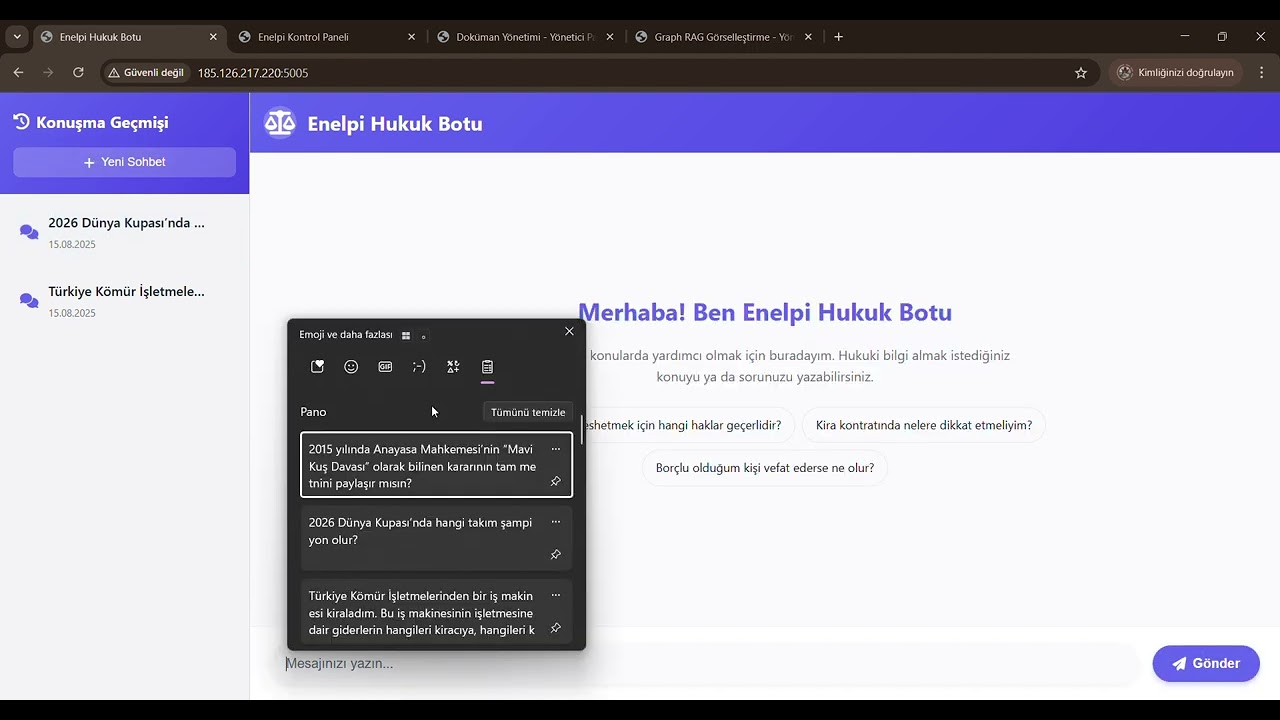Viewport: 1280px width, 720px height.
Task: Open the GIF tab in emoji panel
Action: coord(385,367)
